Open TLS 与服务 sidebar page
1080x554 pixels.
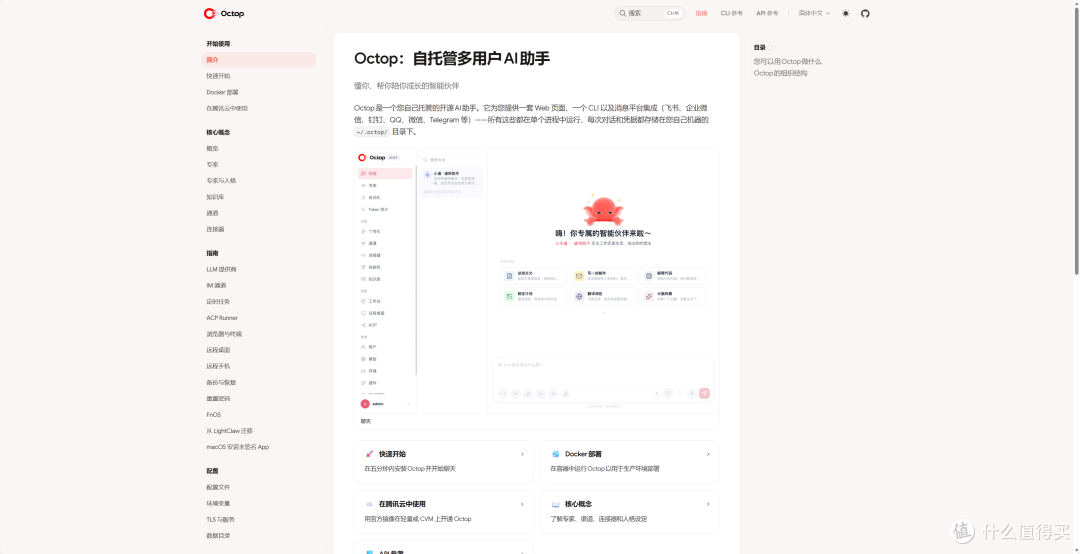[x=220, y=520]
